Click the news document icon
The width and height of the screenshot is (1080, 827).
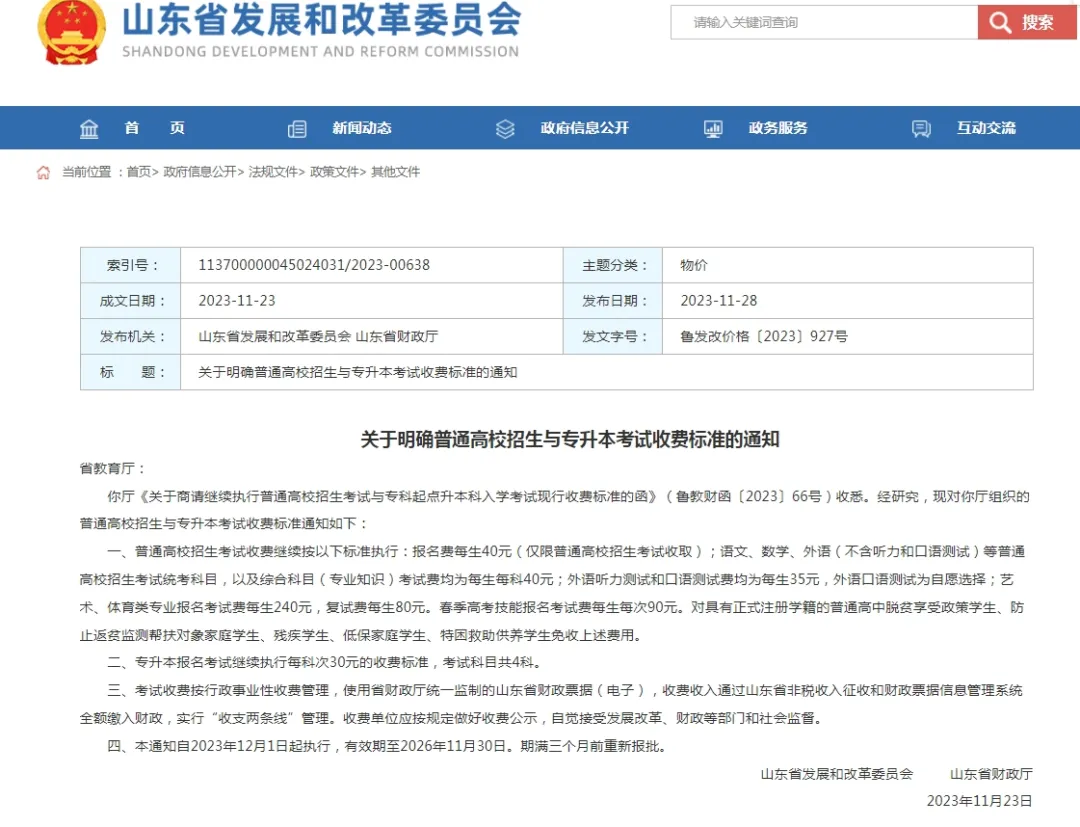tap(297, 129)
